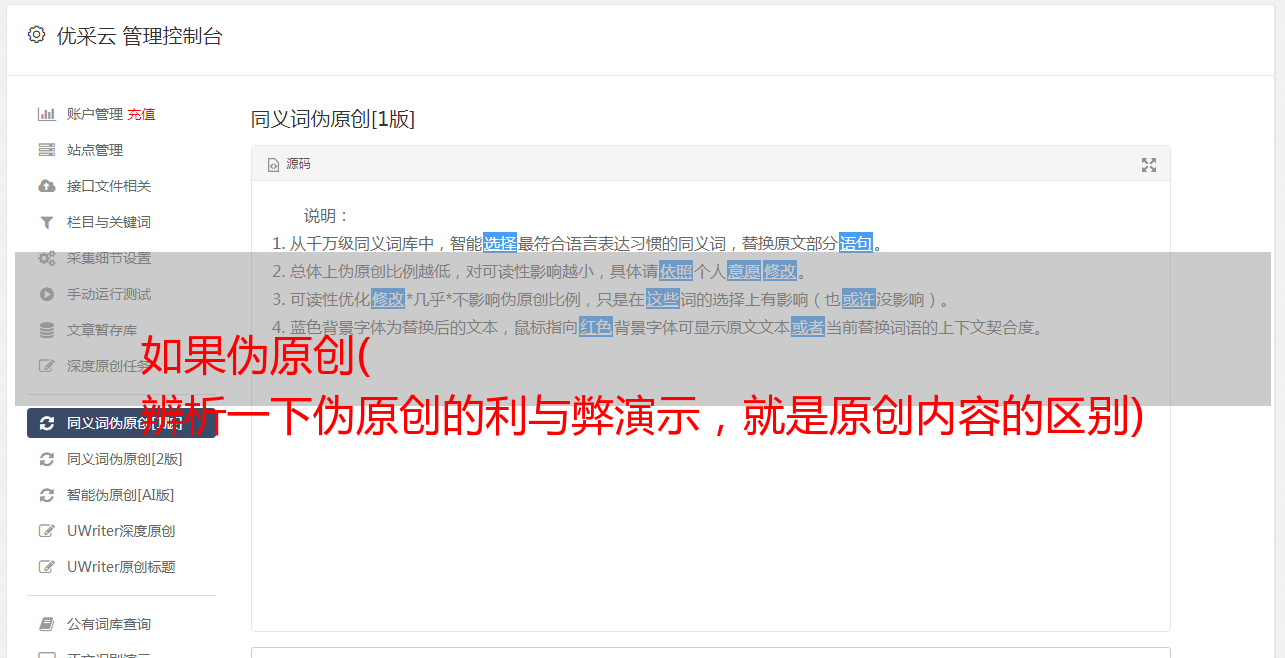Viewport: 1285px width, 658px height.
Task: Click the 源码 toolbar button
Action: pos(289,164)
